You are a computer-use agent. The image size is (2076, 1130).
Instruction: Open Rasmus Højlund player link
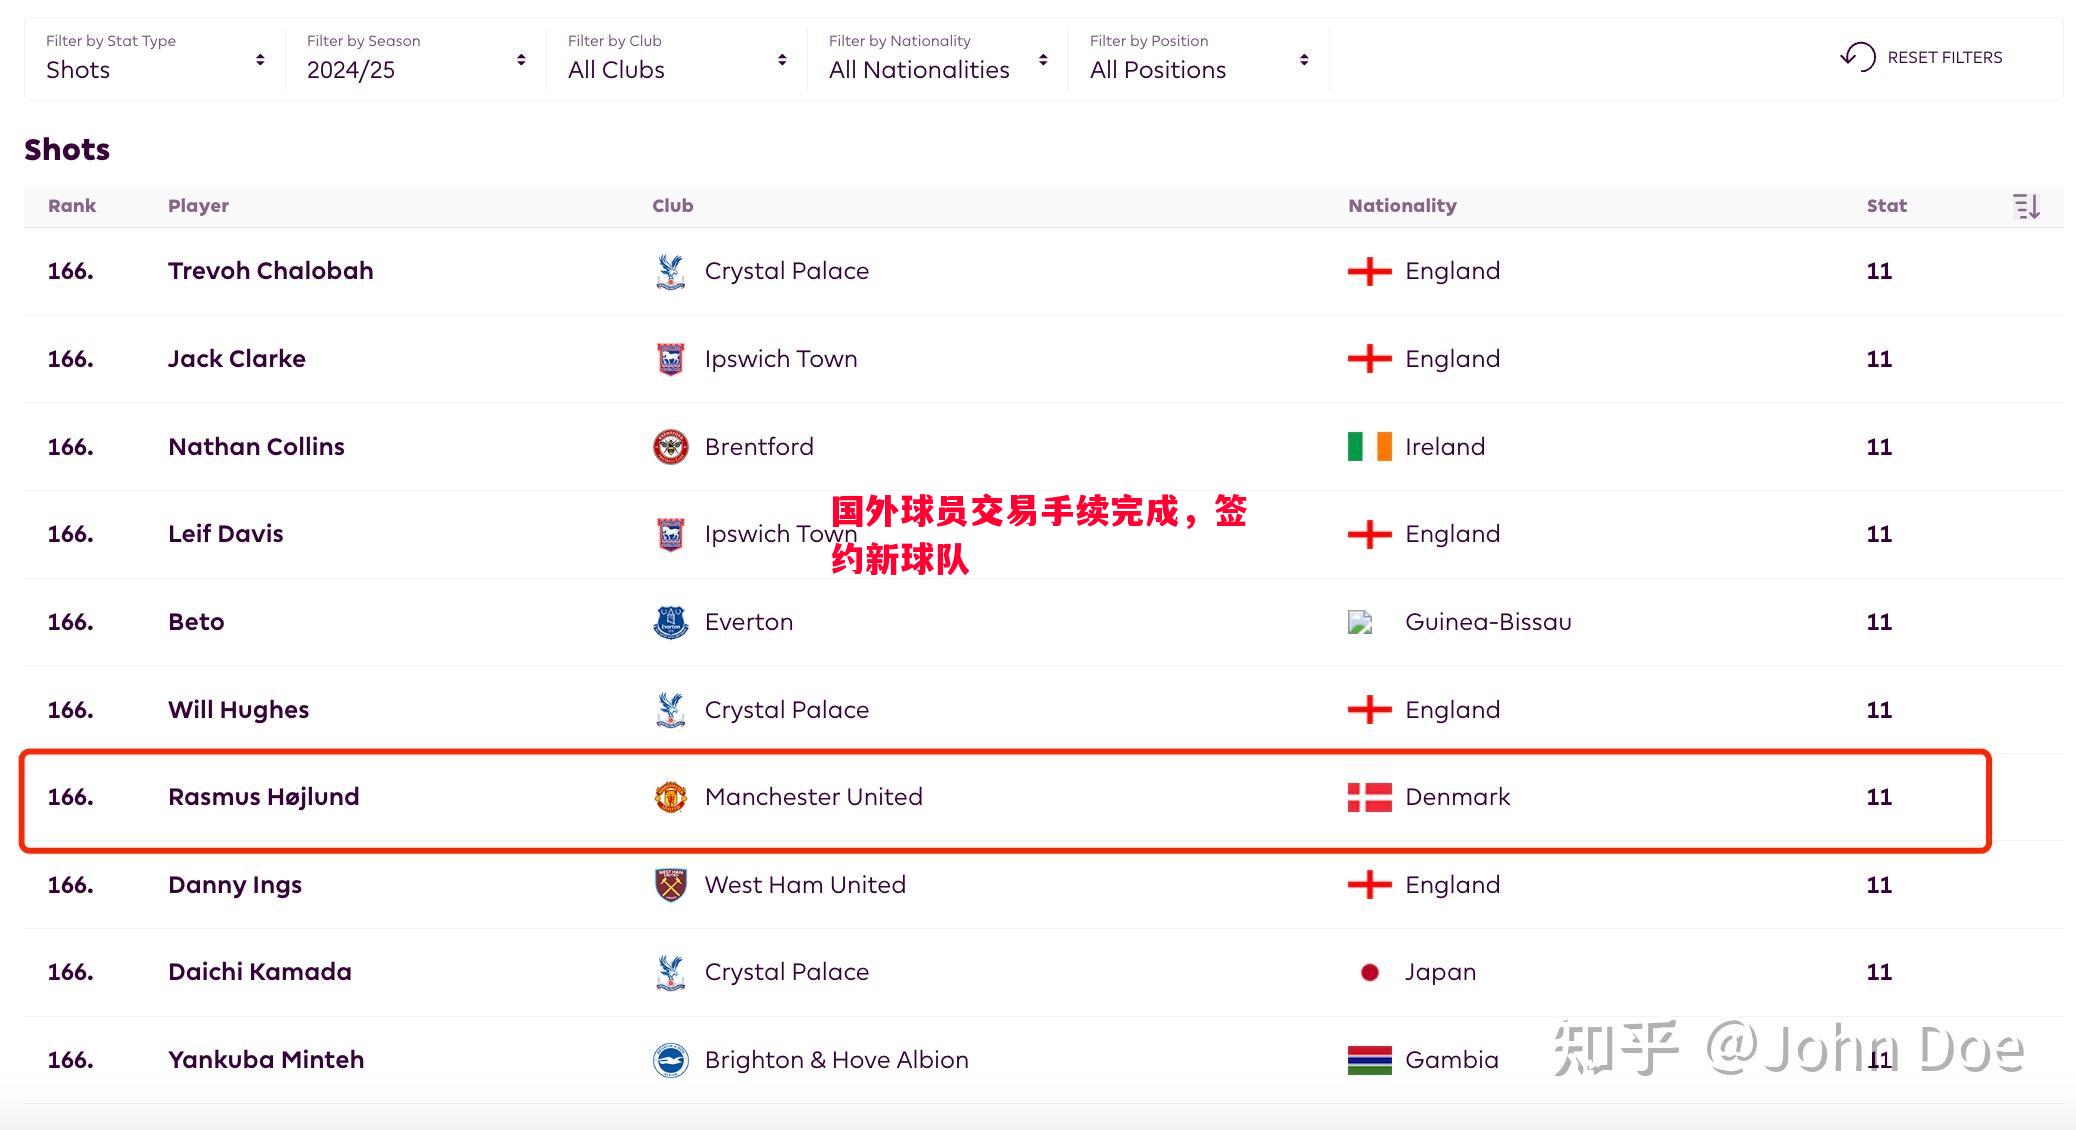[263, 797]
